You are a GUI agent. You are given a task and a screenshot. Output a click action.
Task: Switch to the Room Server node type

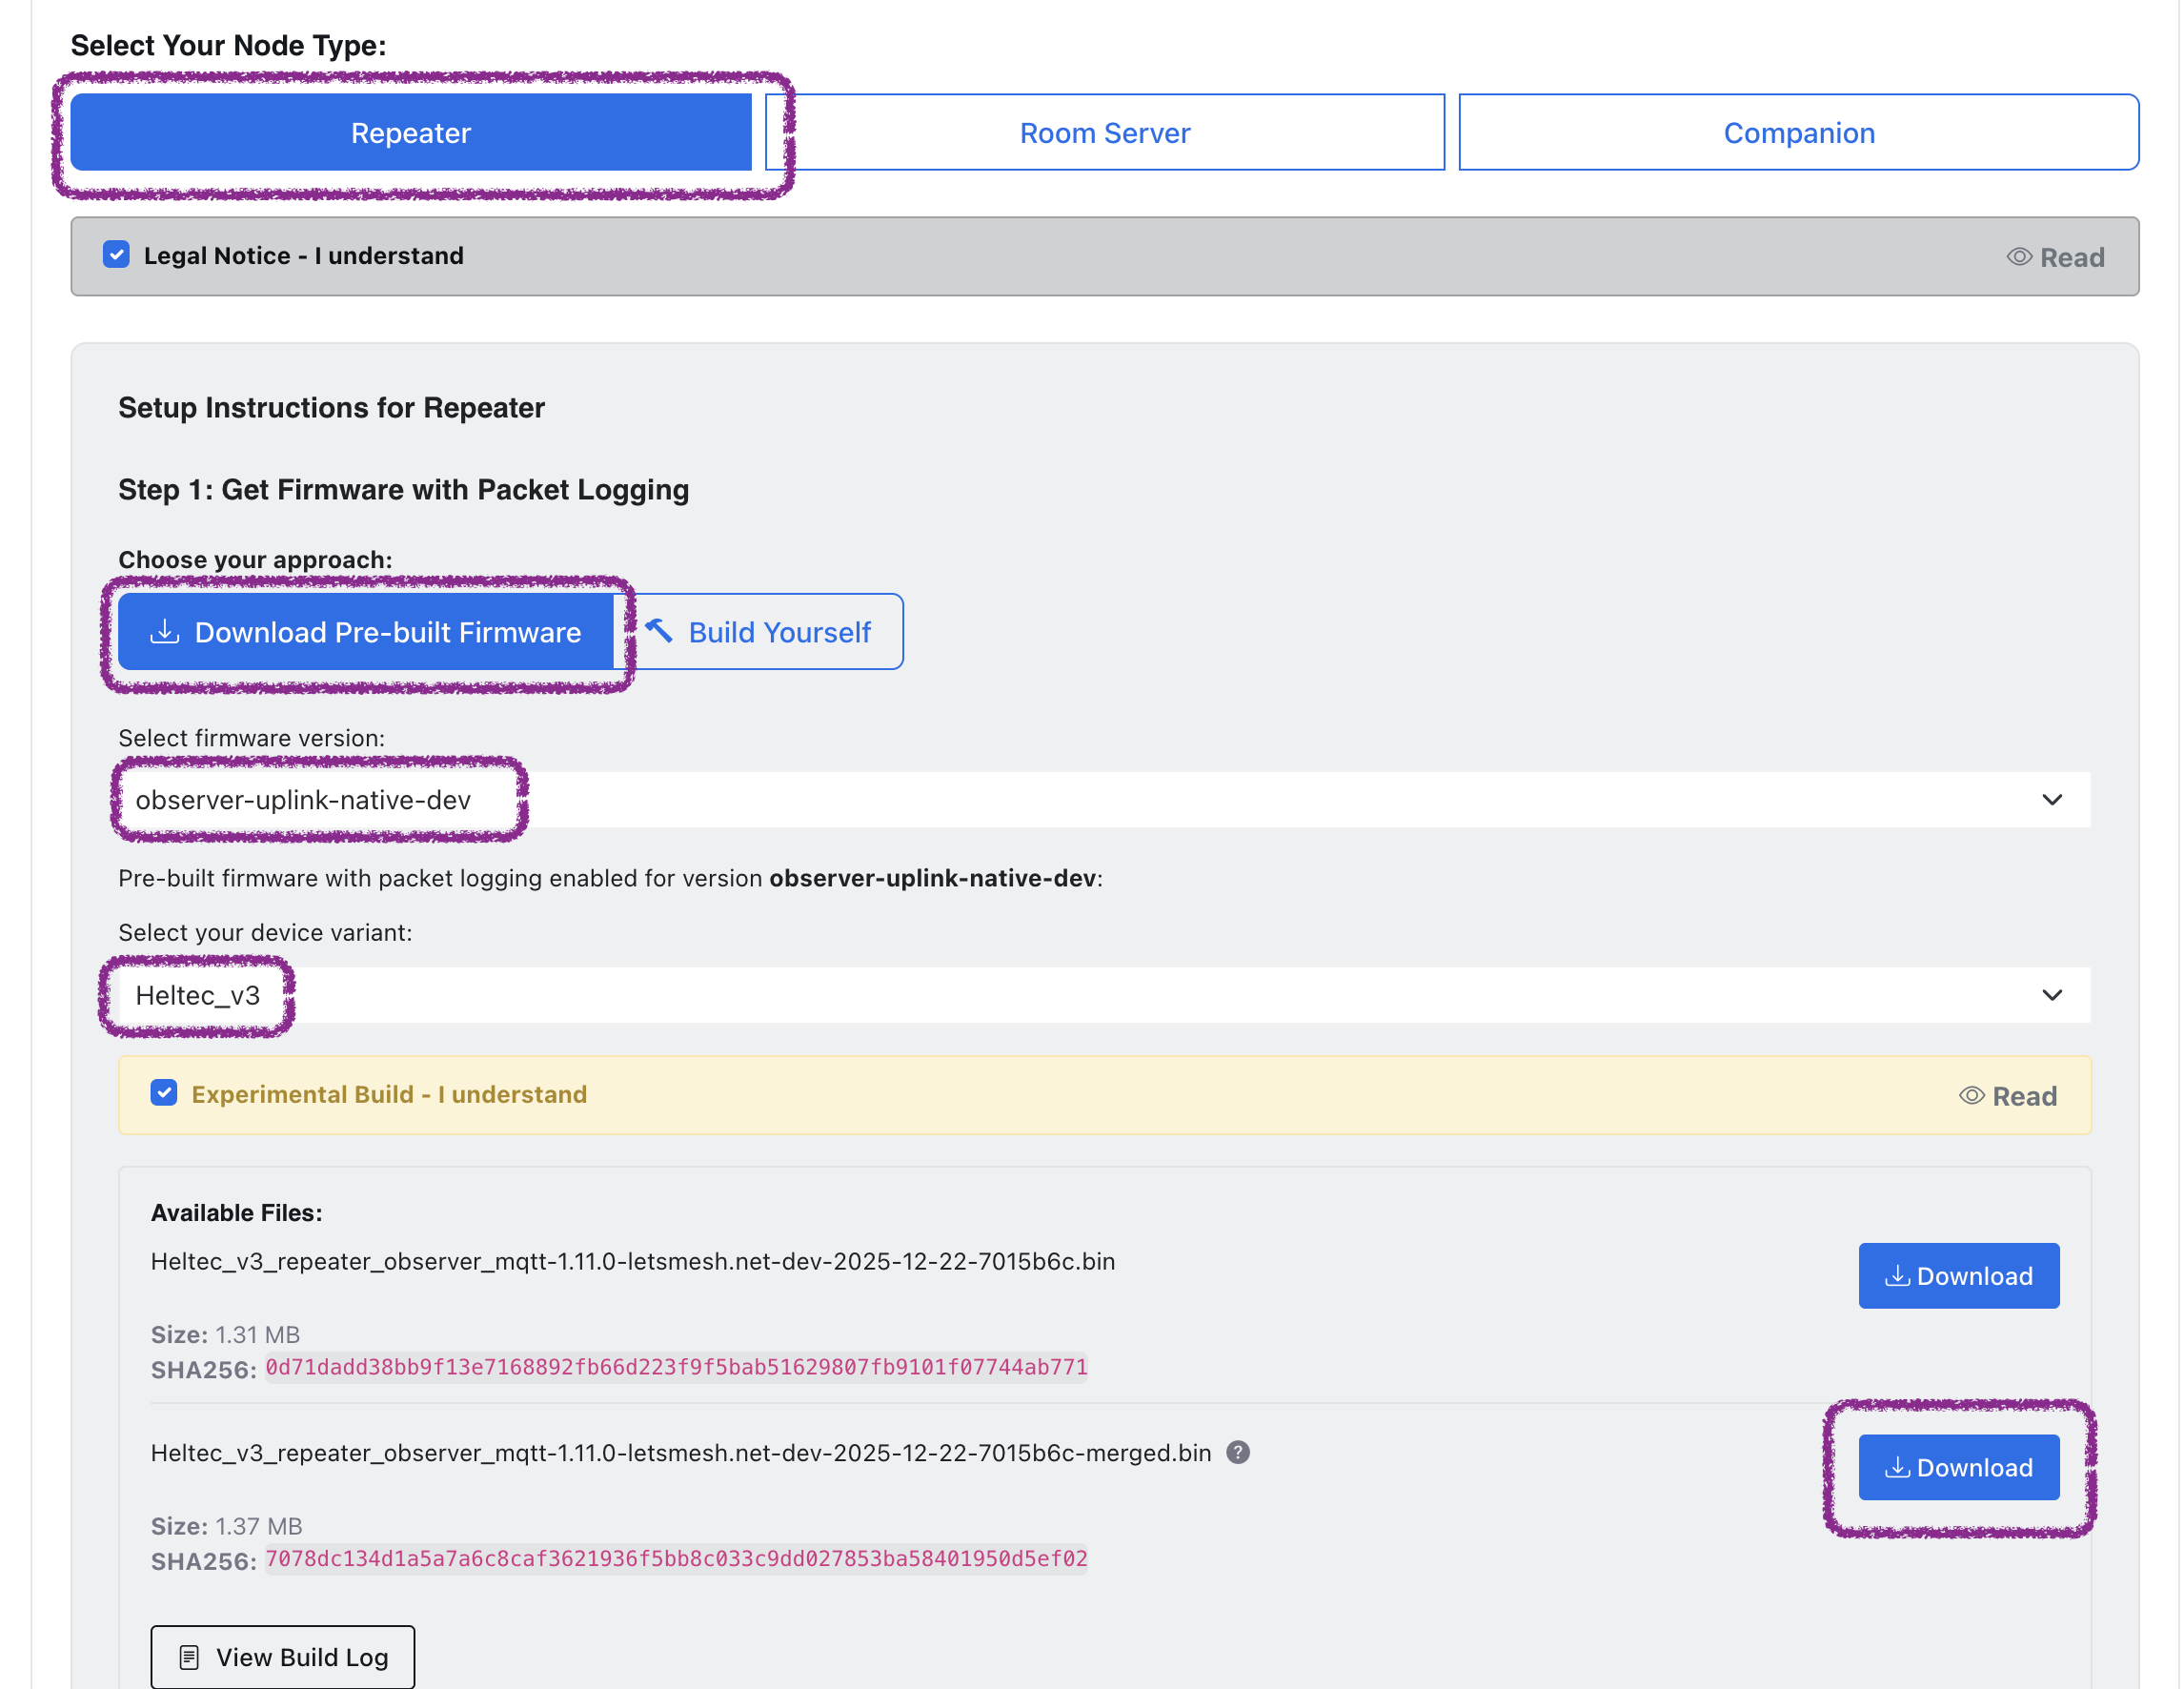pyautogui.click(x=1104, y=132)
